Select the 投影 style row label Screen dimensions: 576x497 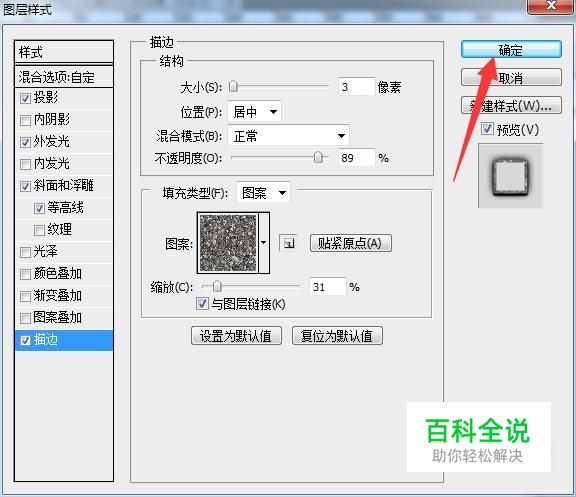point(46,97)
